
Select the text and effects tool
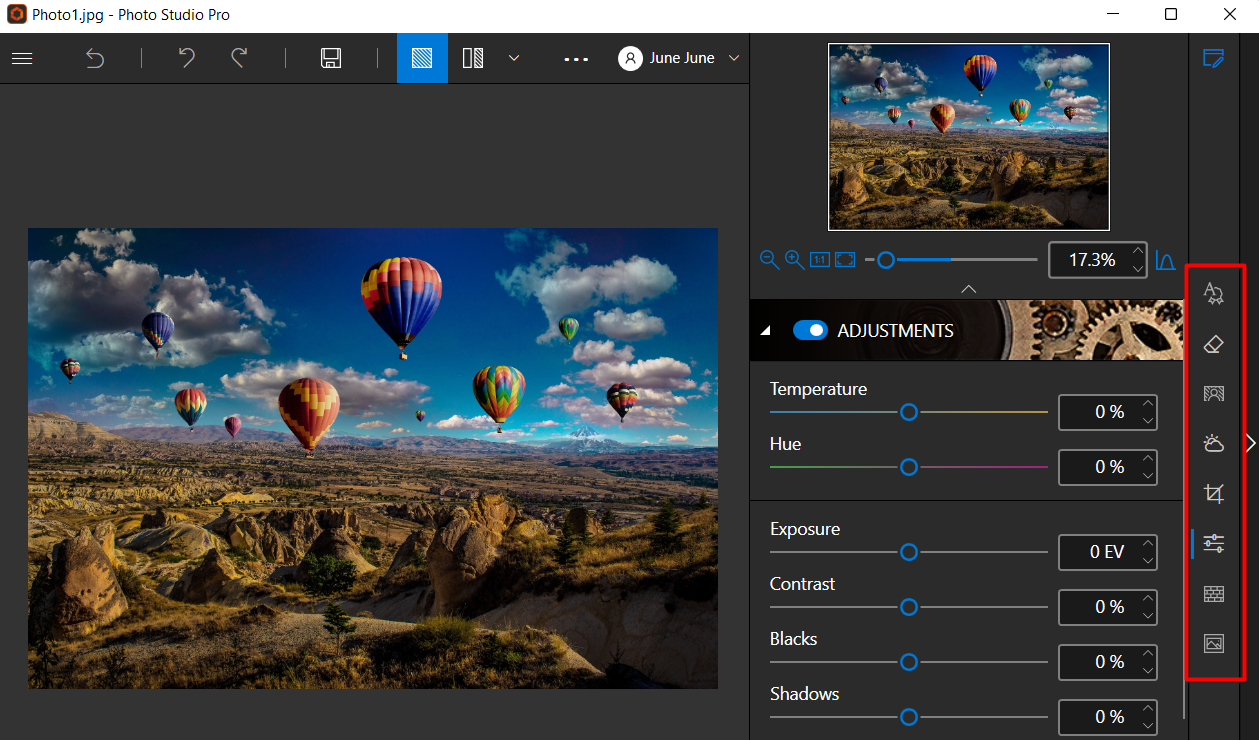(1214, 293)
